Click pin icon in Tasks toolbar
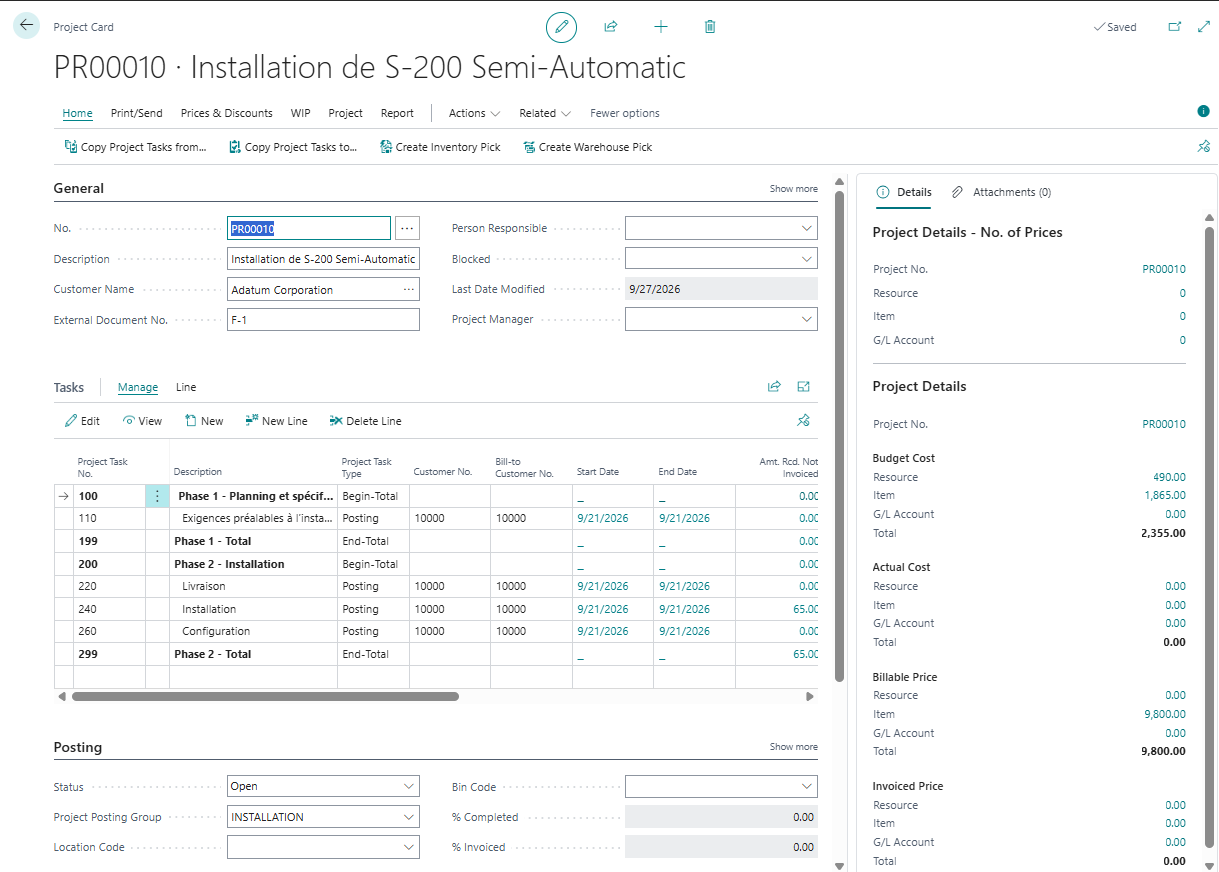 pos(803,421)
